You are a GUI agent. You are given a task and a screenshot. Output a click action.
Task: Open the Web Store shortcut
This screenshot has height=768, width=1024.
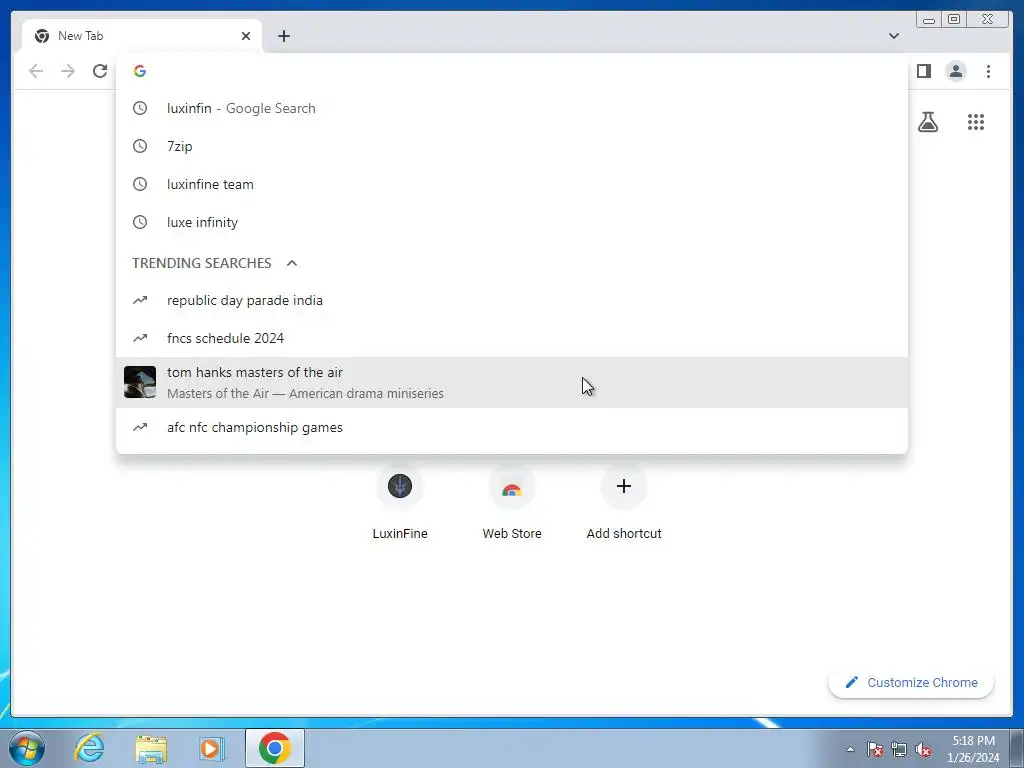[511, 503]
